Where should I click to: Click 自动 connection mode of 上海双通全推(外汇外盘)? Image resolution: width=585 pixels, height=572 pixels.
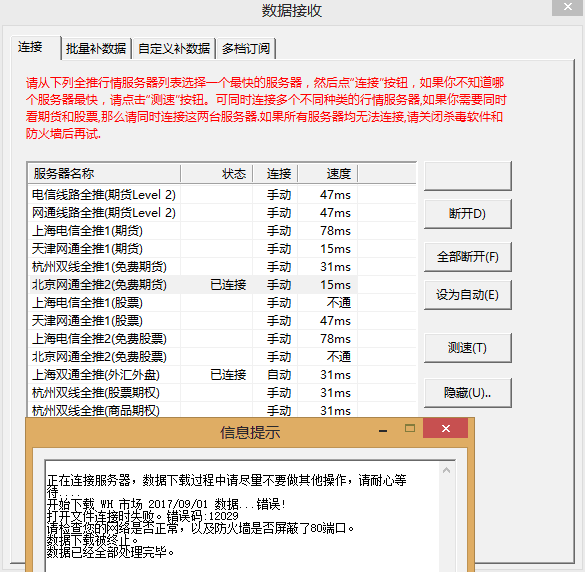(x=279, y=375)
